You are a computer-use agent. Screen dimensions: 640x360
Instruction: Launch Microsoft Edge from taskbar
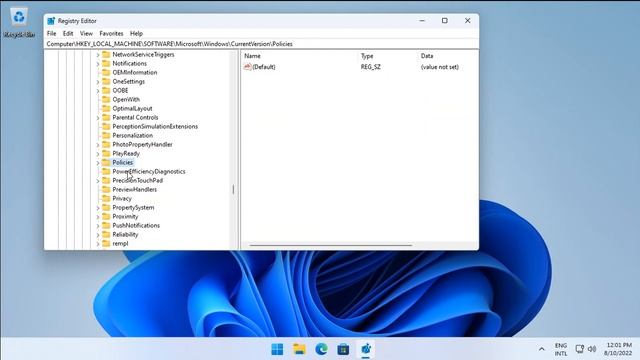tap(321, 349)
